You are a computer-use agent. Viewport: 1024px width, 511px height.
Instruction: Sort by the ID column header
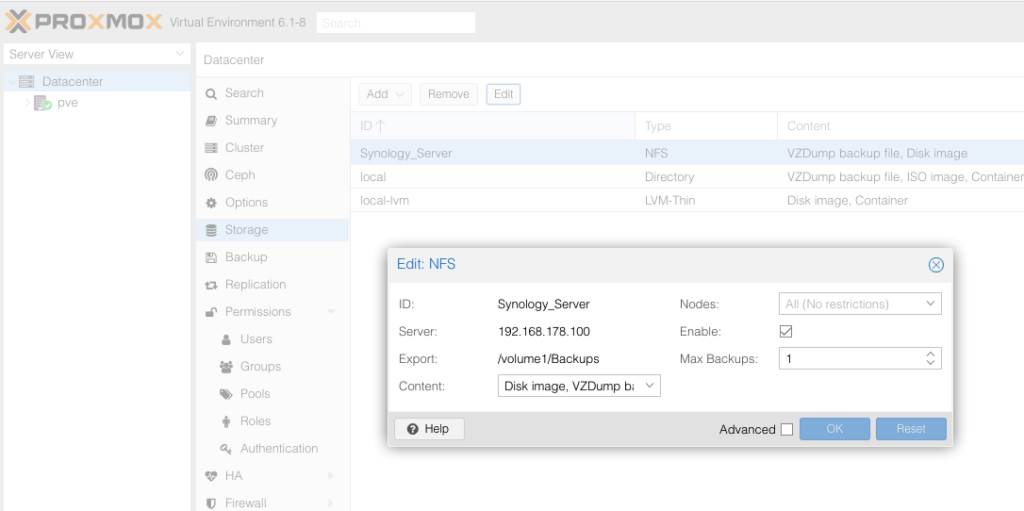[492, 126]
